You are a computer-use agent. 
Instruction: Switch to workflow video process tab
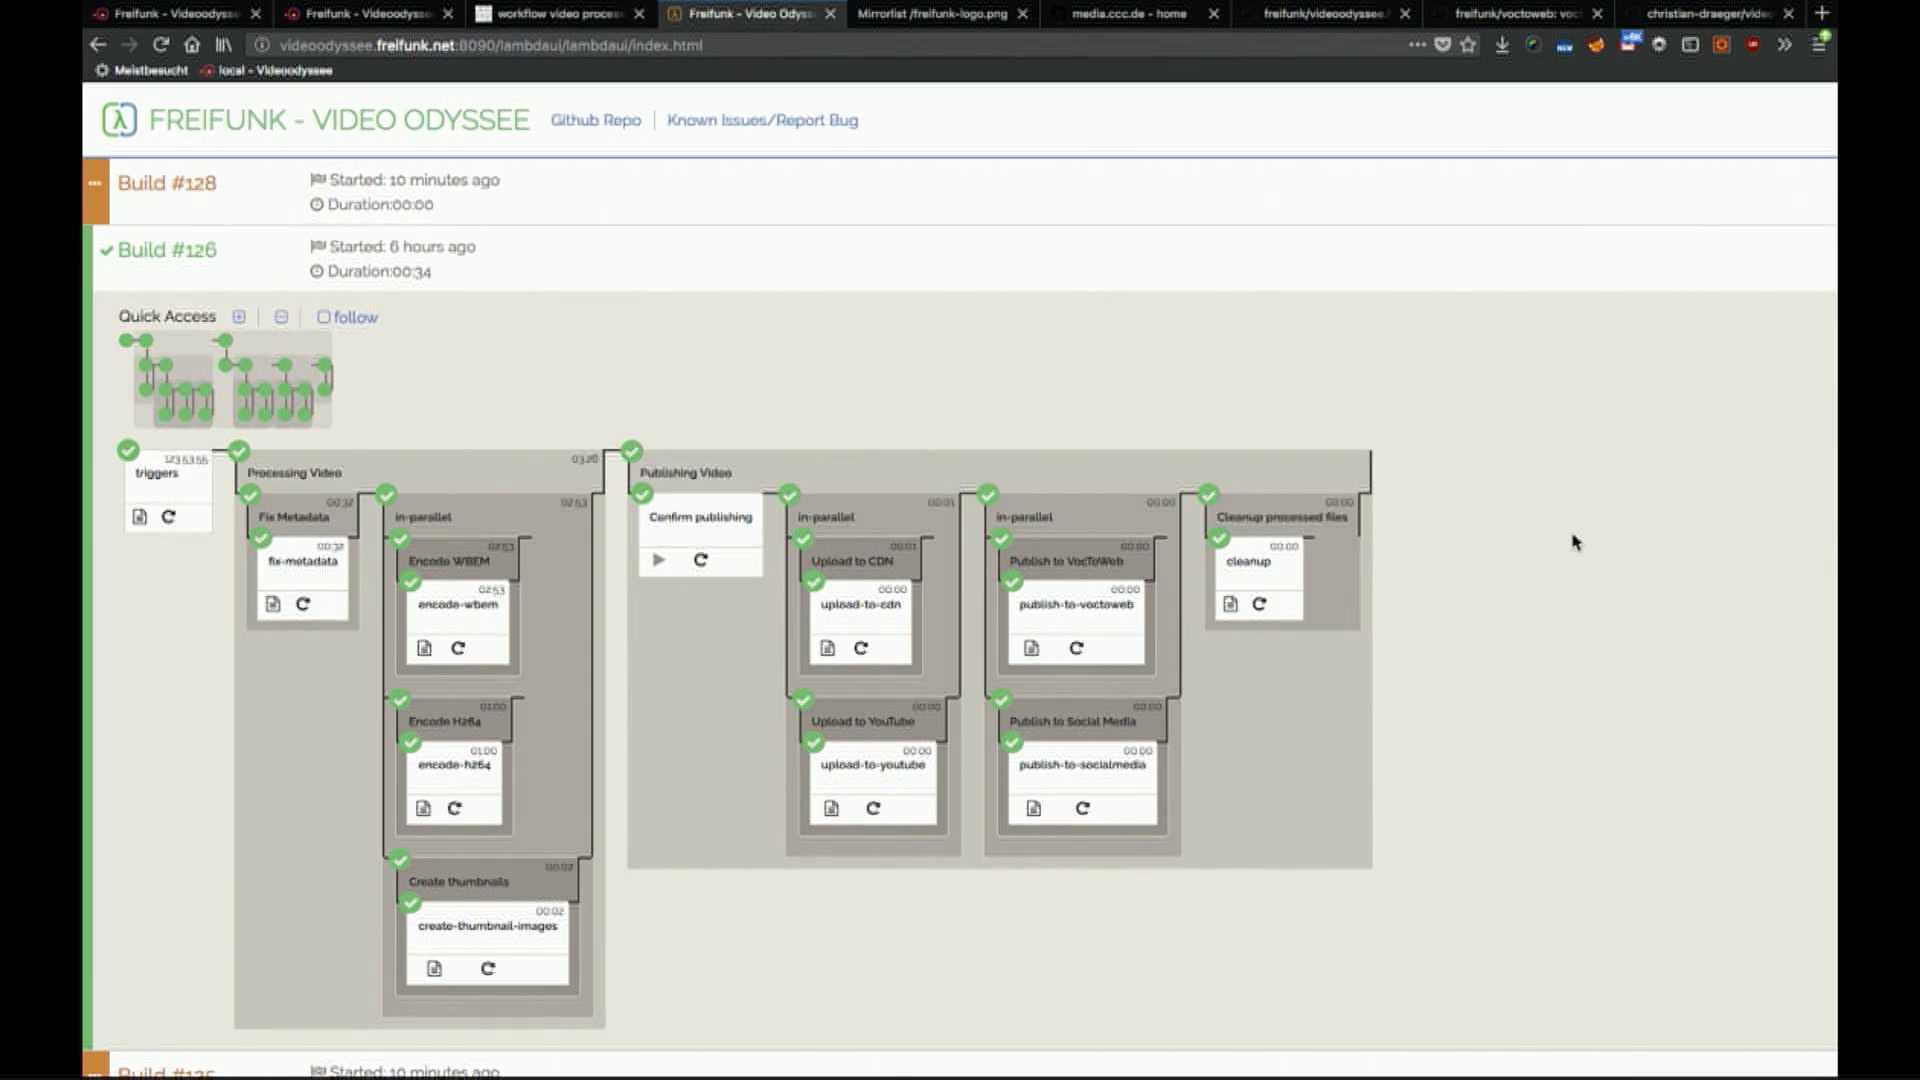[x=558, y=14]
